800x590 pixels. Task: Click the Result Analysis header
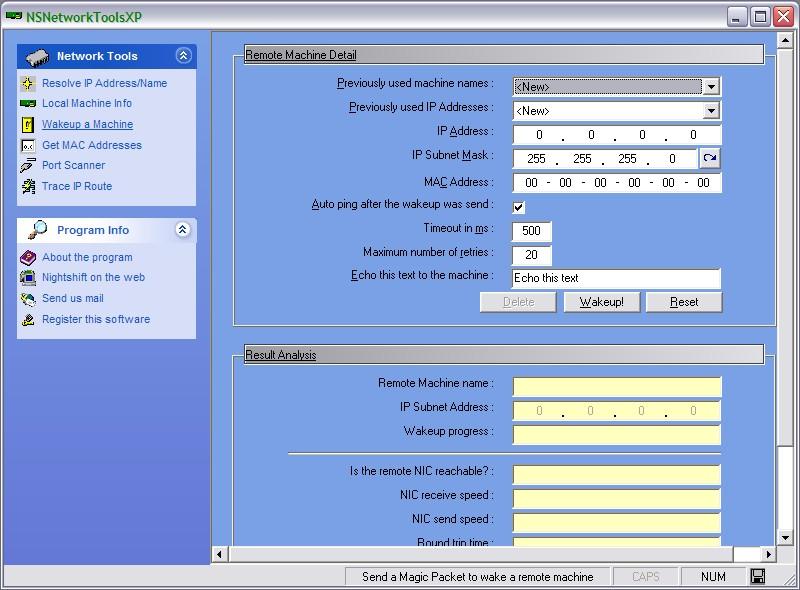coord(504,355)
